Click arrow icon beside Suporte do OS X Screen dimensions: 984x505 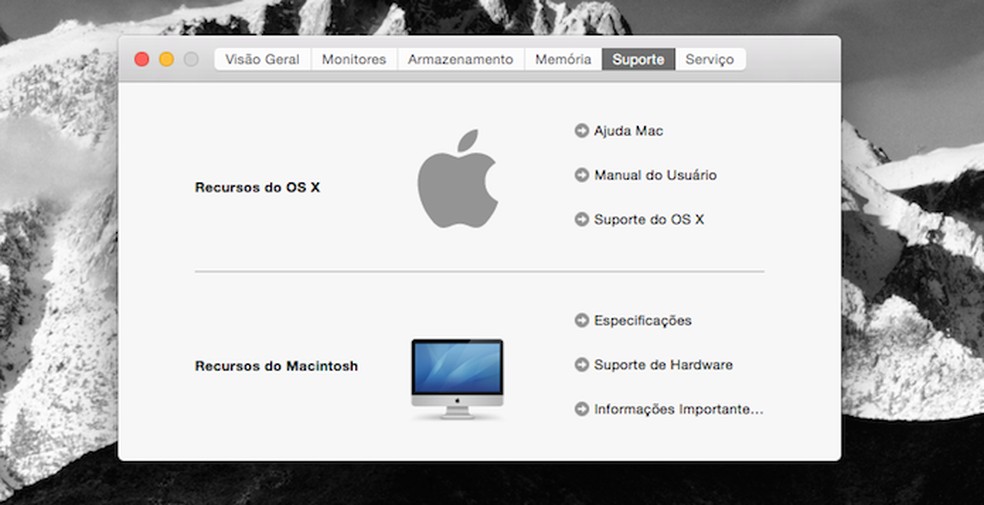point(582,220)
